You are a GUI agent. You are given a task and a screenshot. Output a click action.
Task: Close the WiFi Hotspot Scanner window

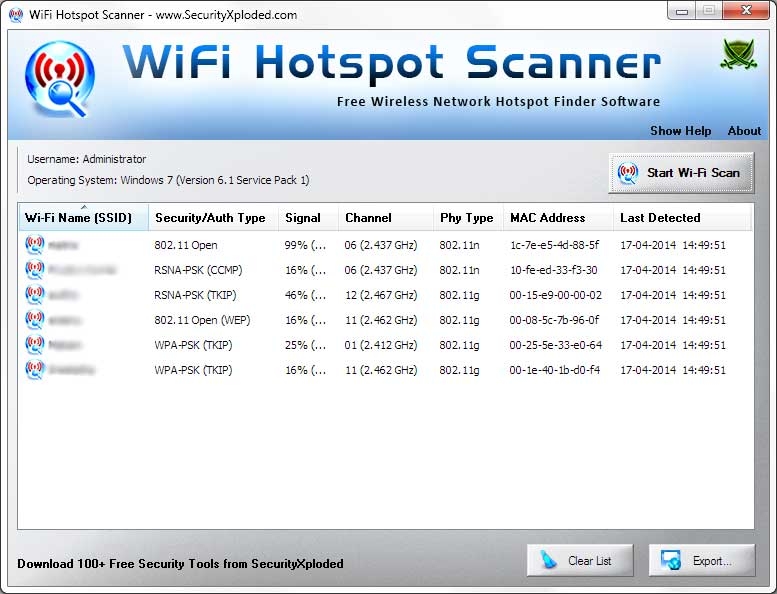(746, 10)
